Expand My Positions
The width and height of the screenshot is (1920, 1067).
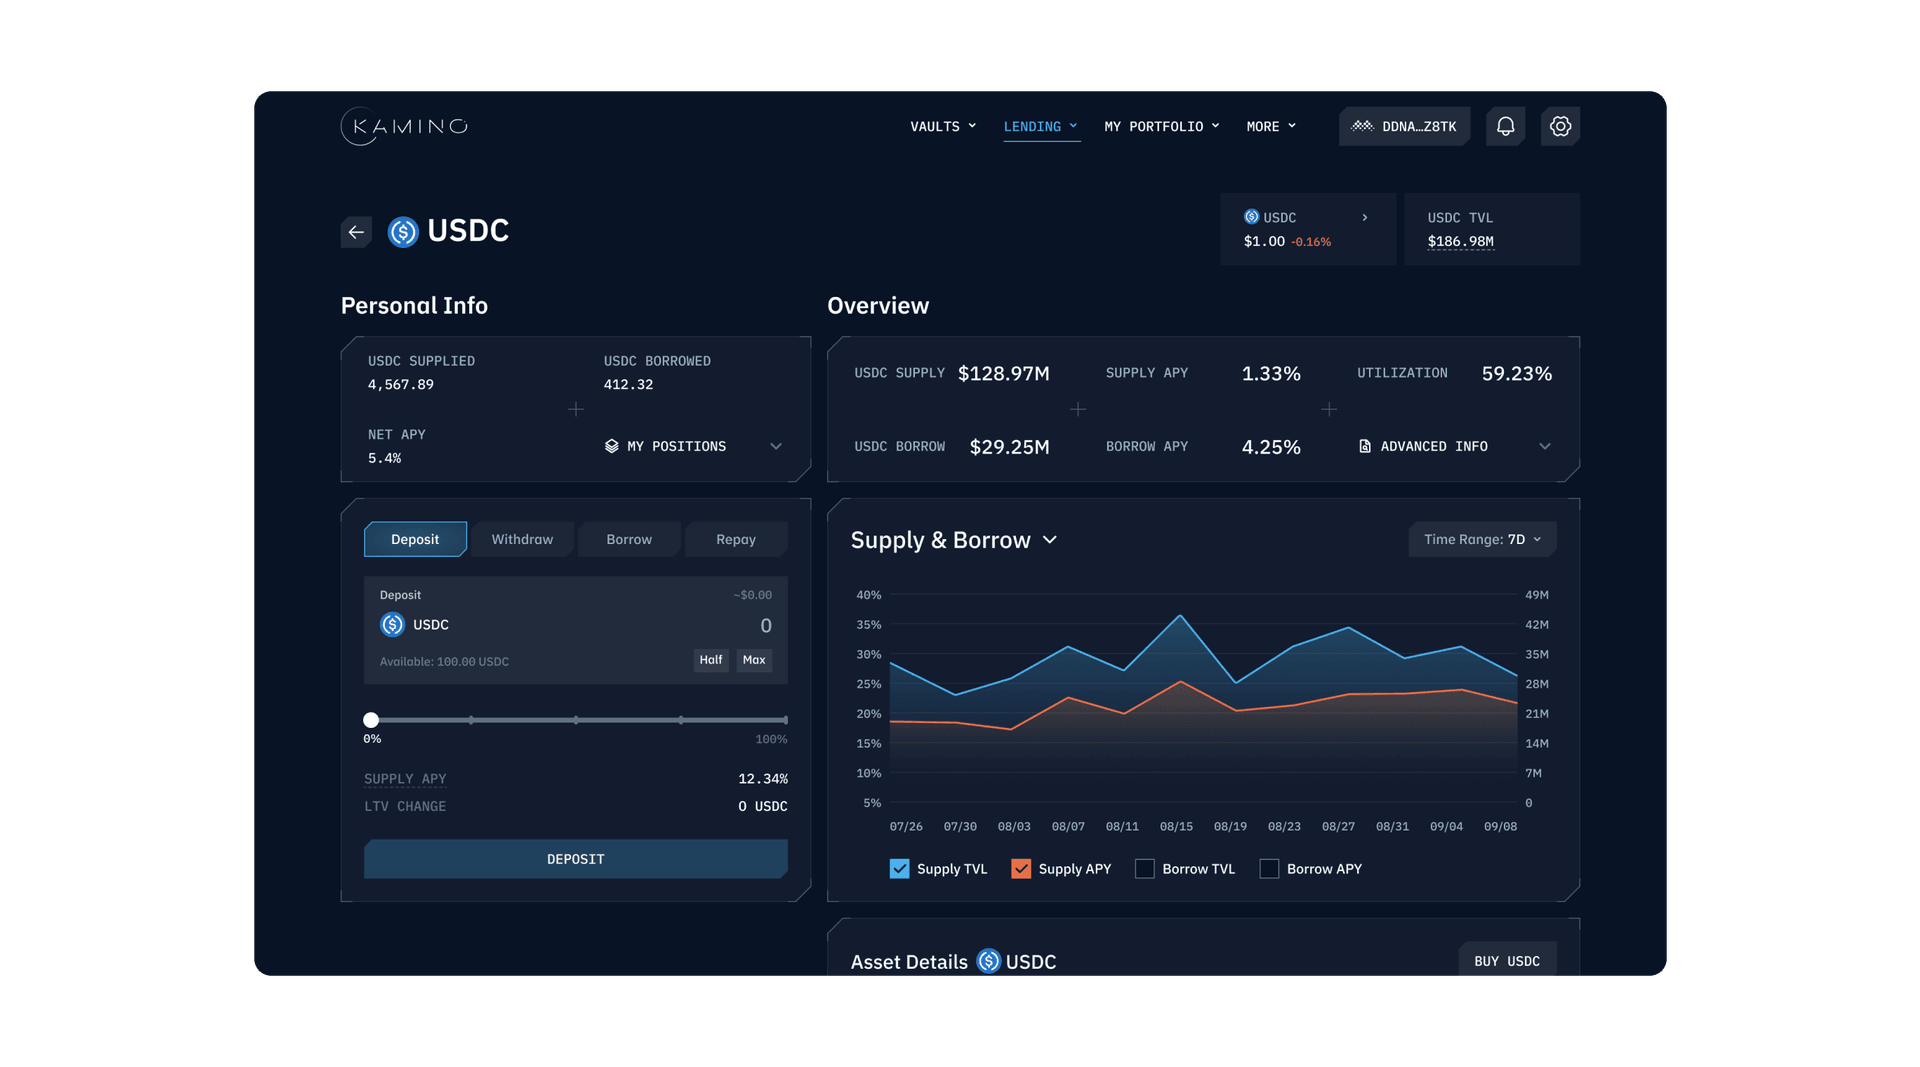(x=694, y=446)
